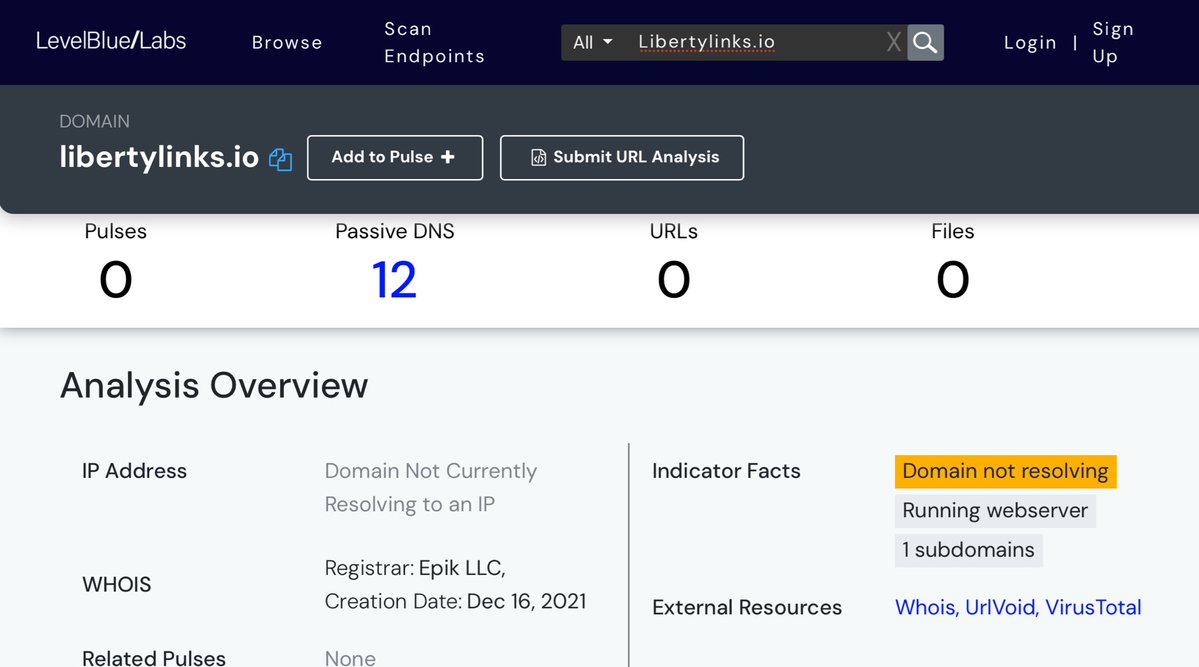Open the UrlVoid external resource link
Screen dimensions: 1199x667
pyautogui.click(x=1000, y=607)
